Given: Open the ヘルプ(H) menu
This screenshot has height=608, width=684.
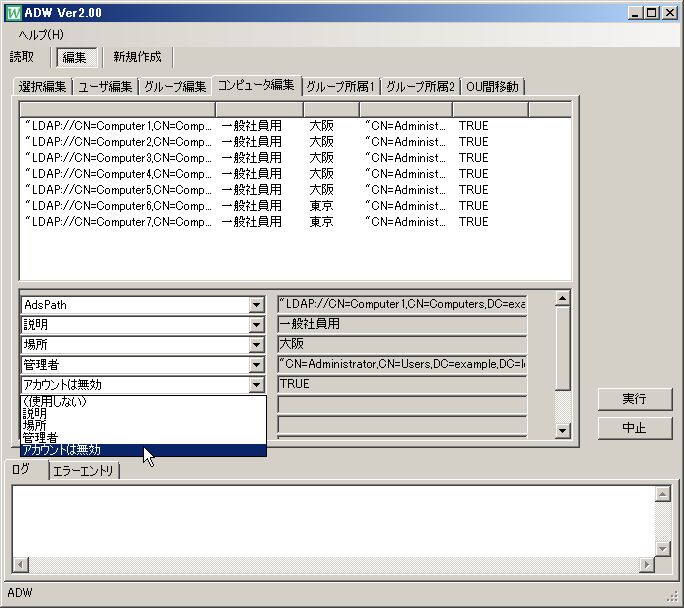Looking at the screenshot, I should coord(41,34).
